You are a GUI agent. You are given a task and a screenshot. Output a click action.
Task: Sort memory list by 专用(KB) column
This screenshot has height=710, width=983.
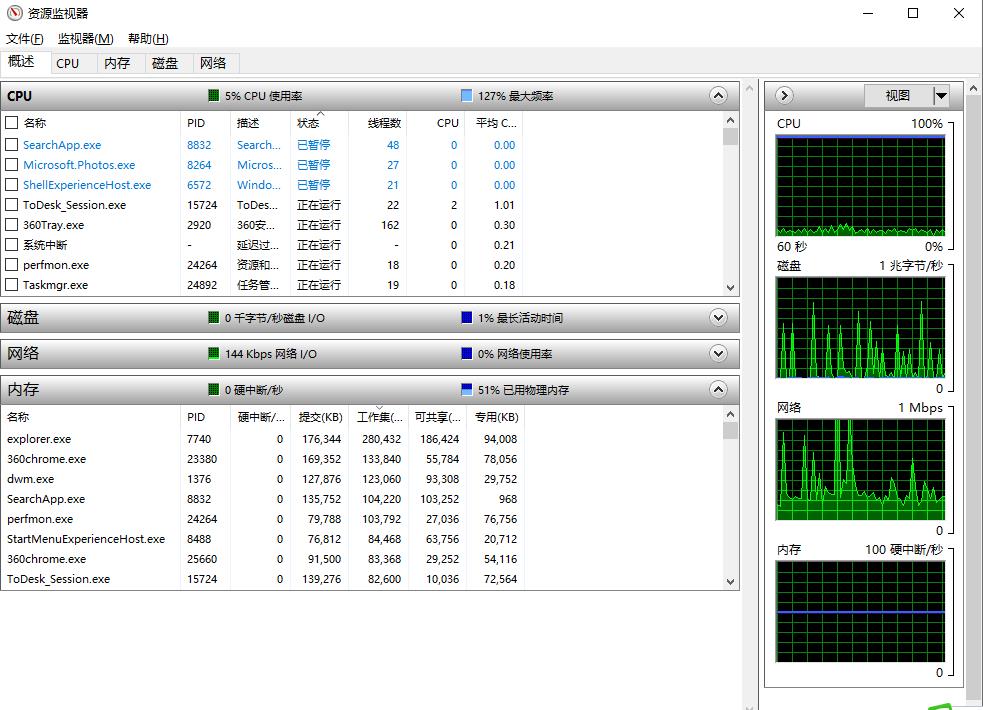[497, 417]
